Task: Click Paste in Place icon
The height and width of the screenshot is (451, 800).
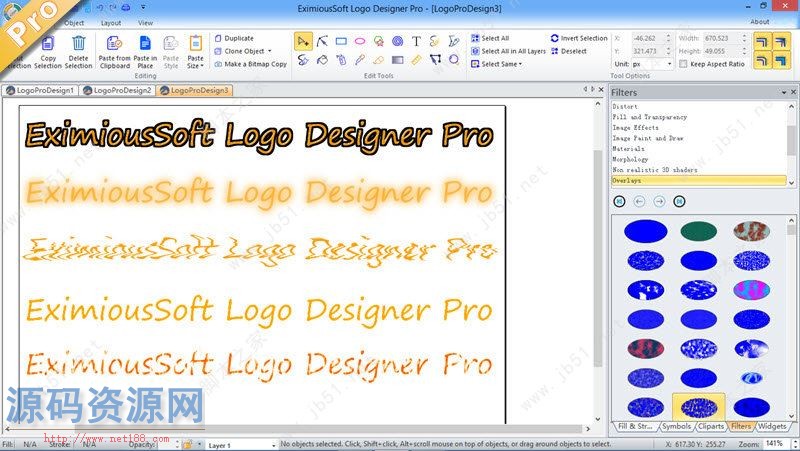Action: coord(145,43)
